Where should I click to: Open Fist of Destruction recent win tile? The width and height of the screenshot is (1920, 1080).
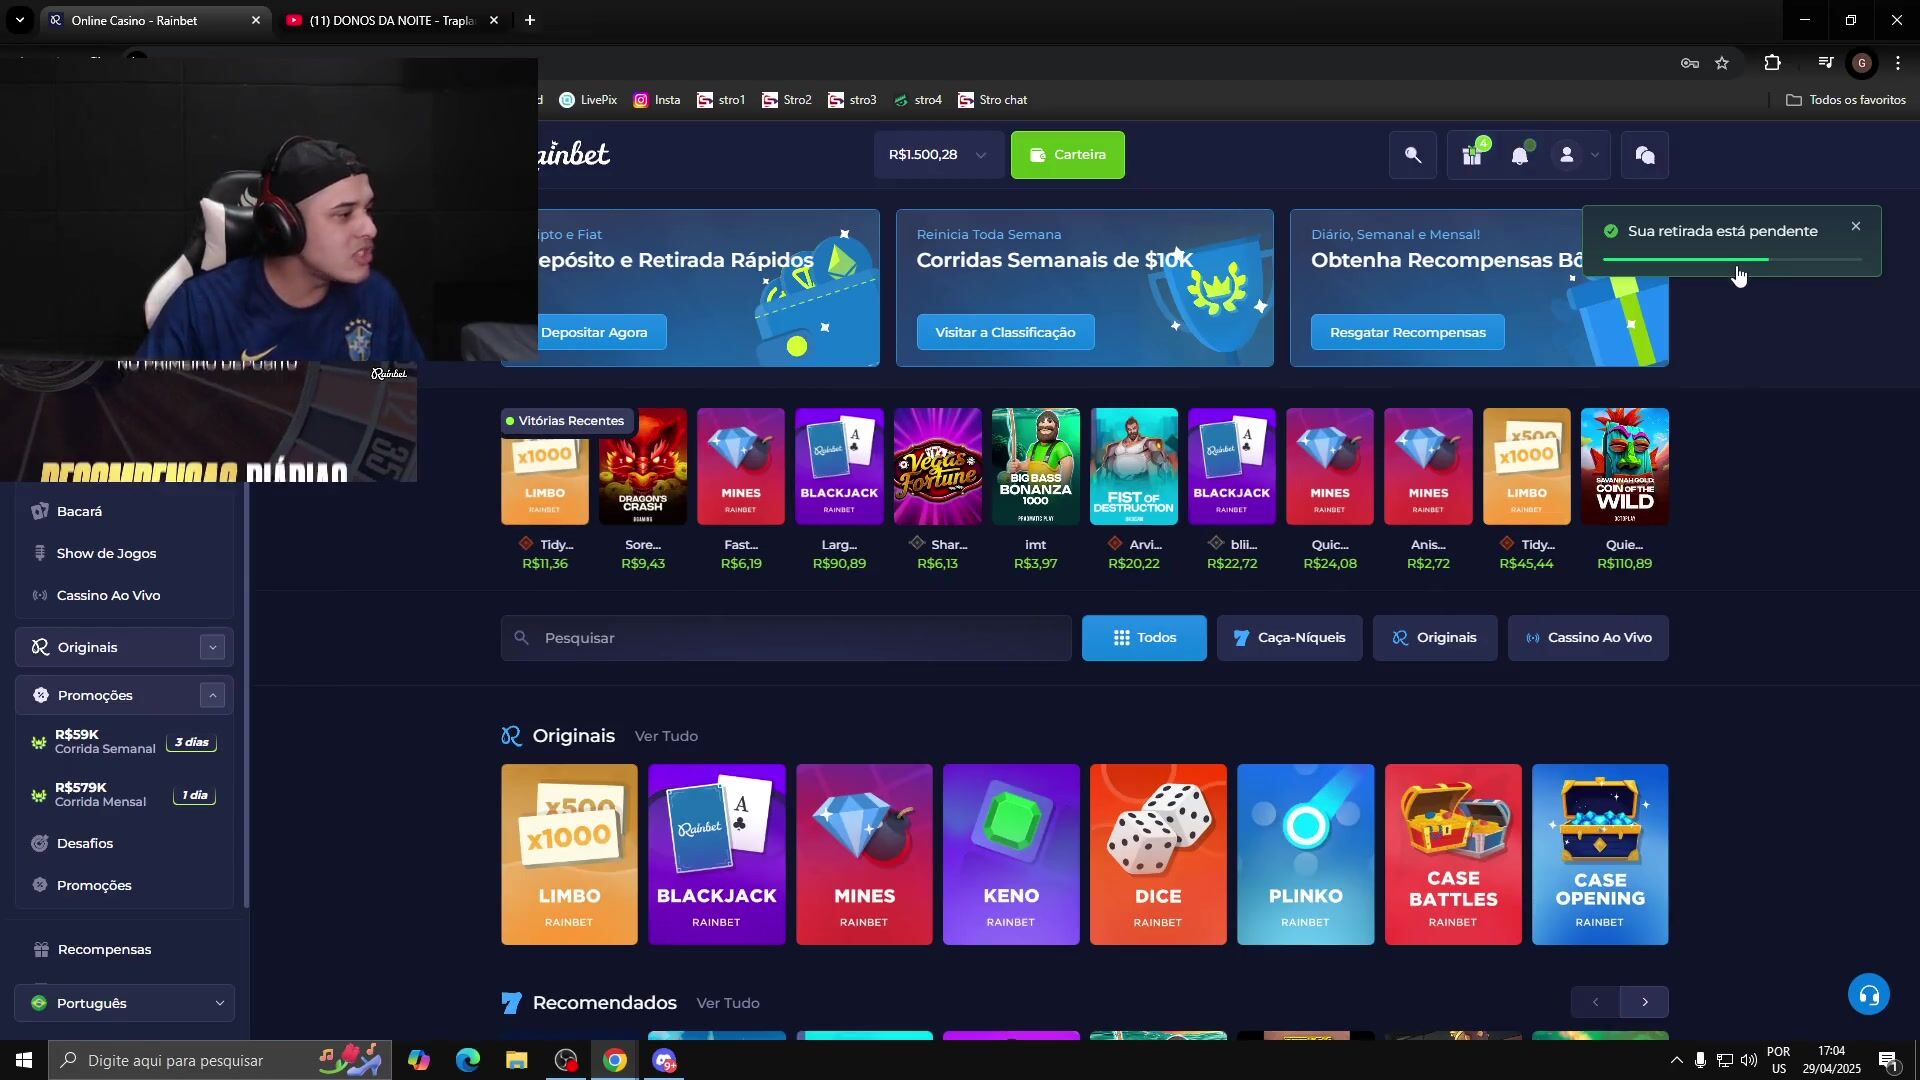coord(1133,466)
